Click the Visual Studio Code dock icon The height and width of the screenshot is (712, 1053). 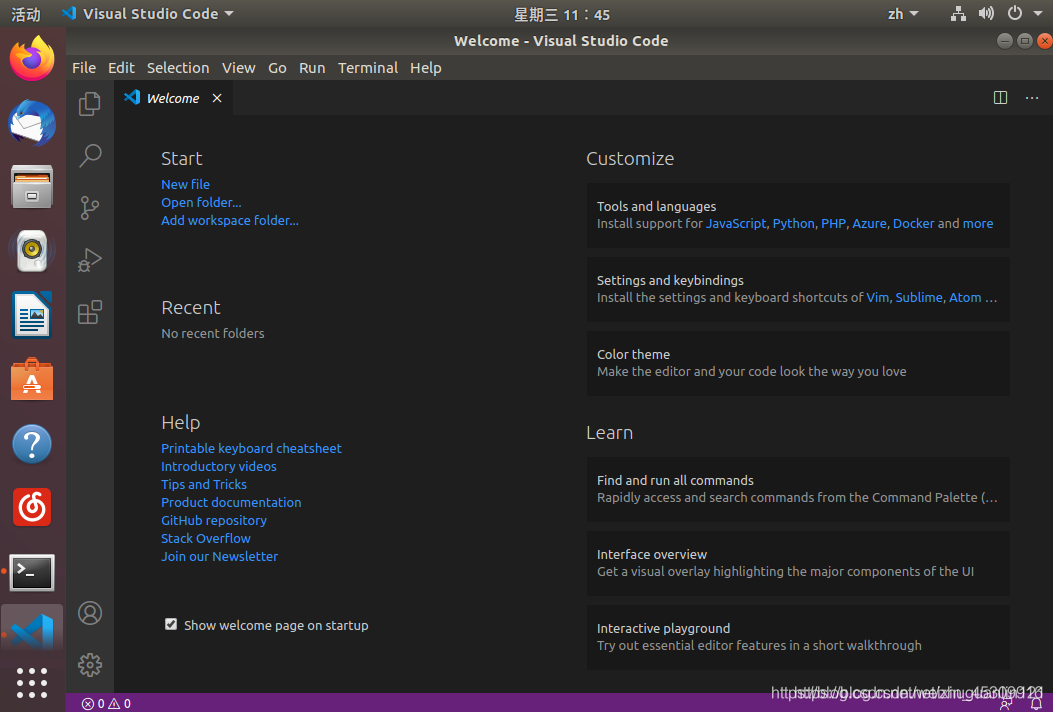32,631
